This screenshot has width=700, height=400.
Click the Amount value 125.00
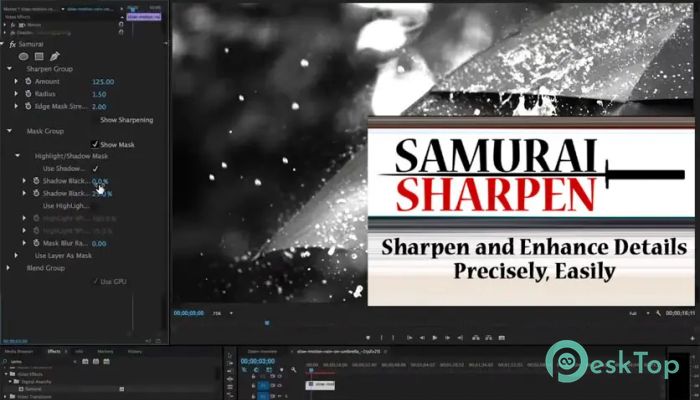tap(103, 82)
